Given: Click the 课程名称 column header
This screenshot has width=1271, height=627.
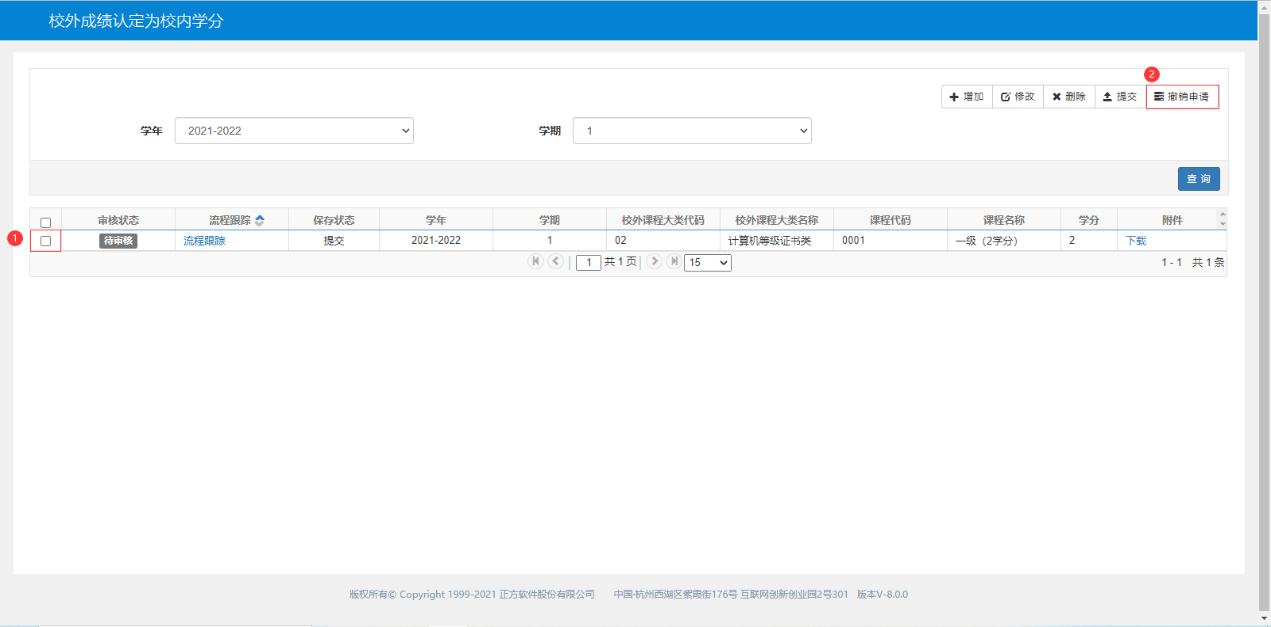Looking at the screenshot, I should click(x=1003, y=221).
